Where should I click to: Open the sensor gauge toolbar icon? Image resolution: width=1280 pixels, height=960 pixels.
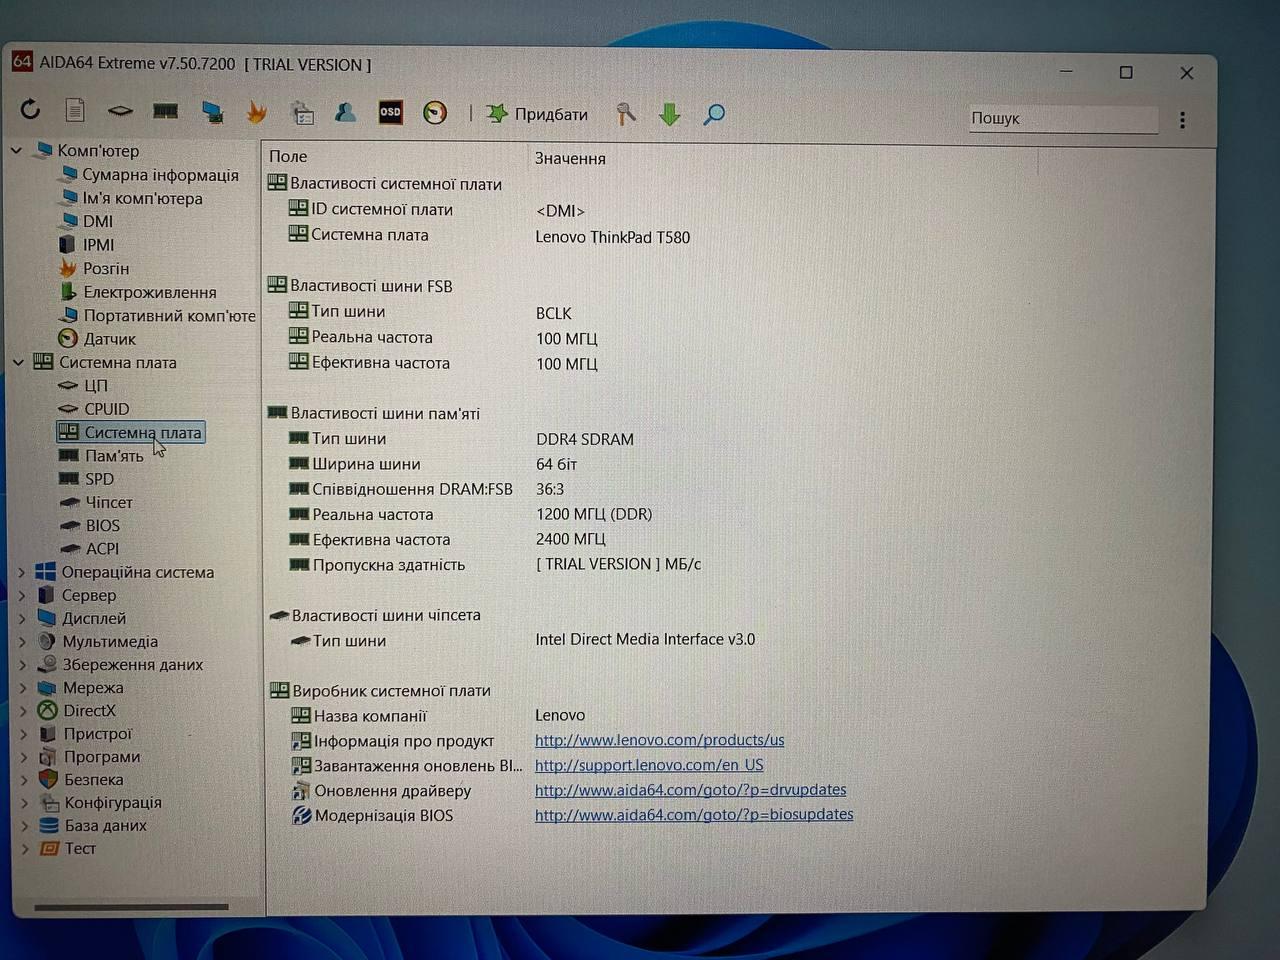[435, 113]
